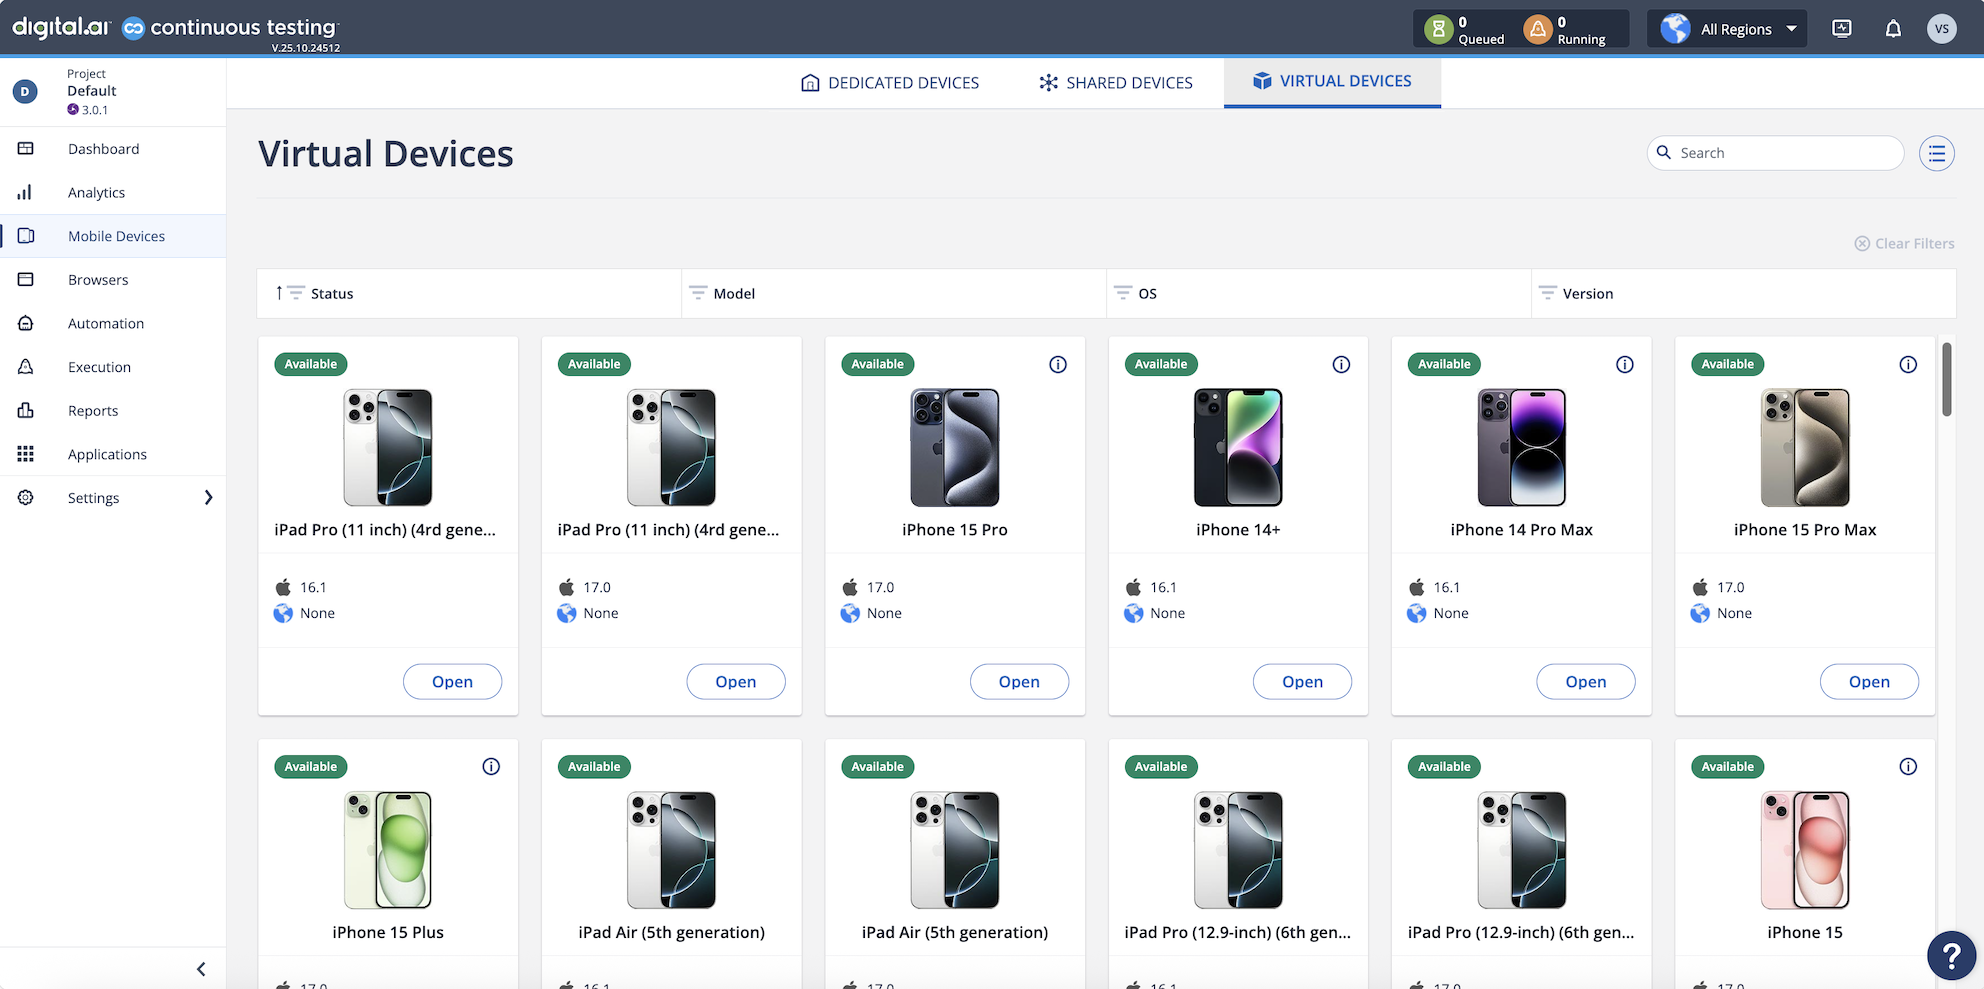Click the device list vertical scrollbar

[1946, 380]
